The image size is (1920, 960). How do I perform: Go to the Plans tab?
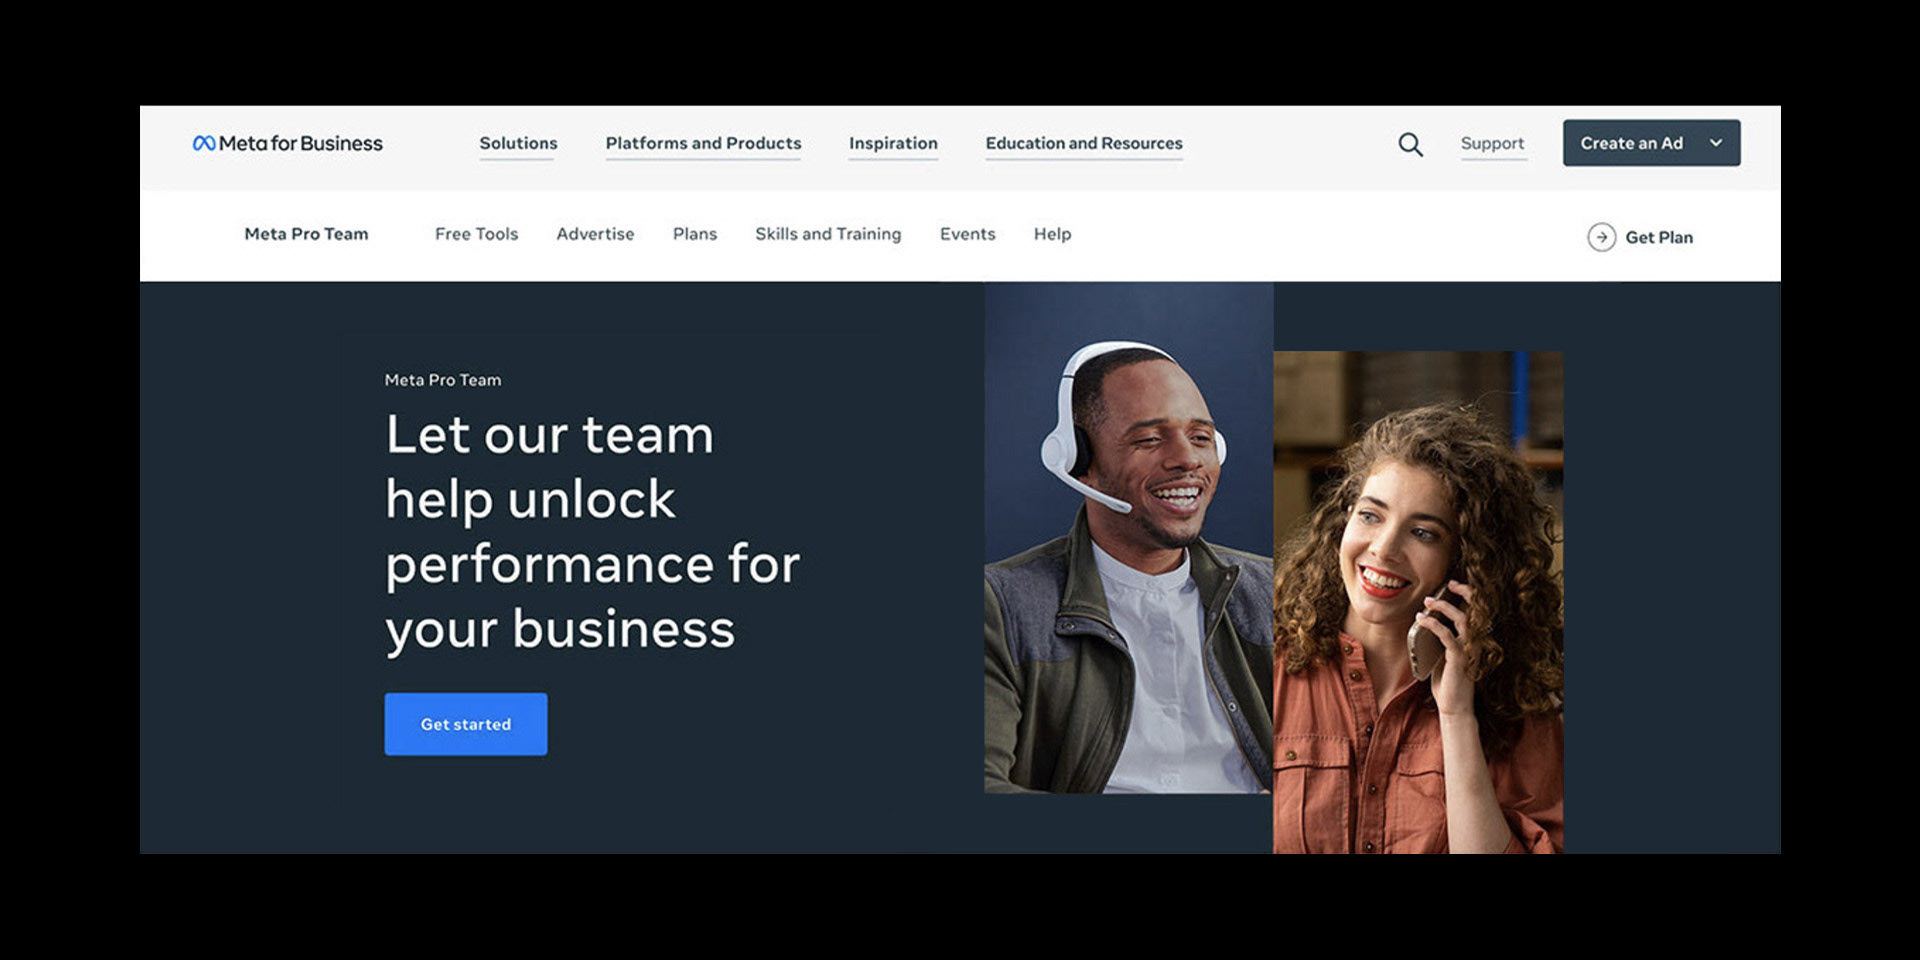[x=695, y=234]
